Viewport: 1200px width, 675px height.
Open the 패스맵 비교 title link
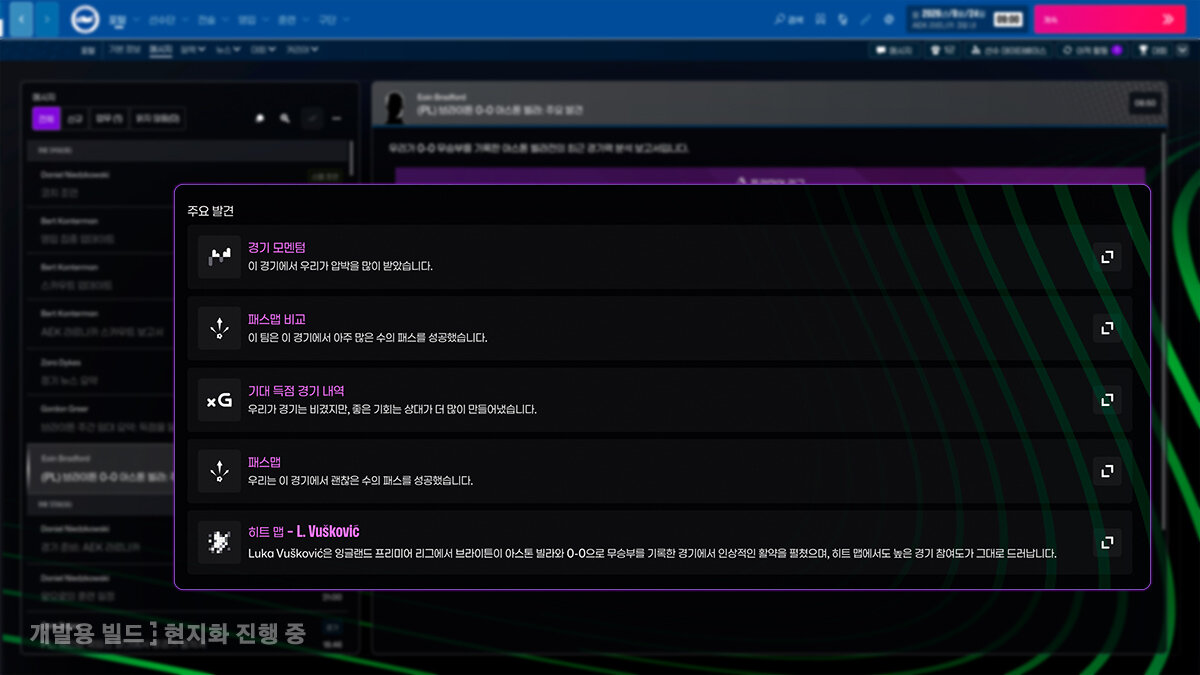coord(277,319)
